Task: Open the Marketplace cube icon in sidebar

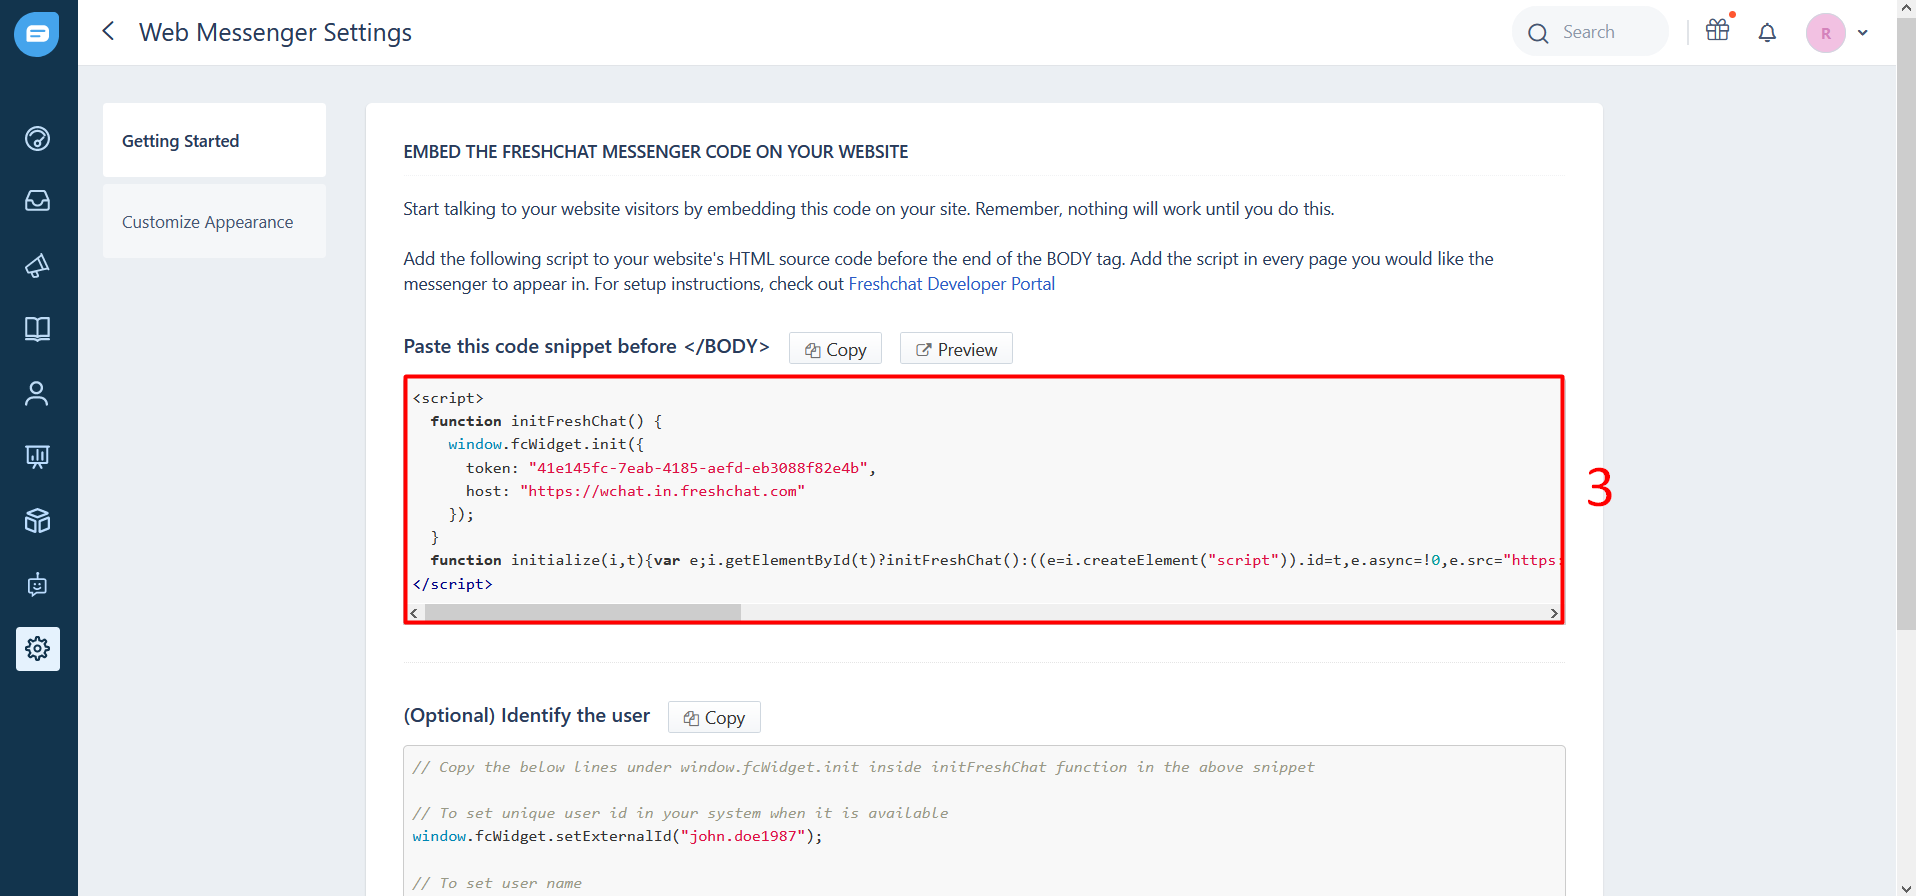Action: 37,521
